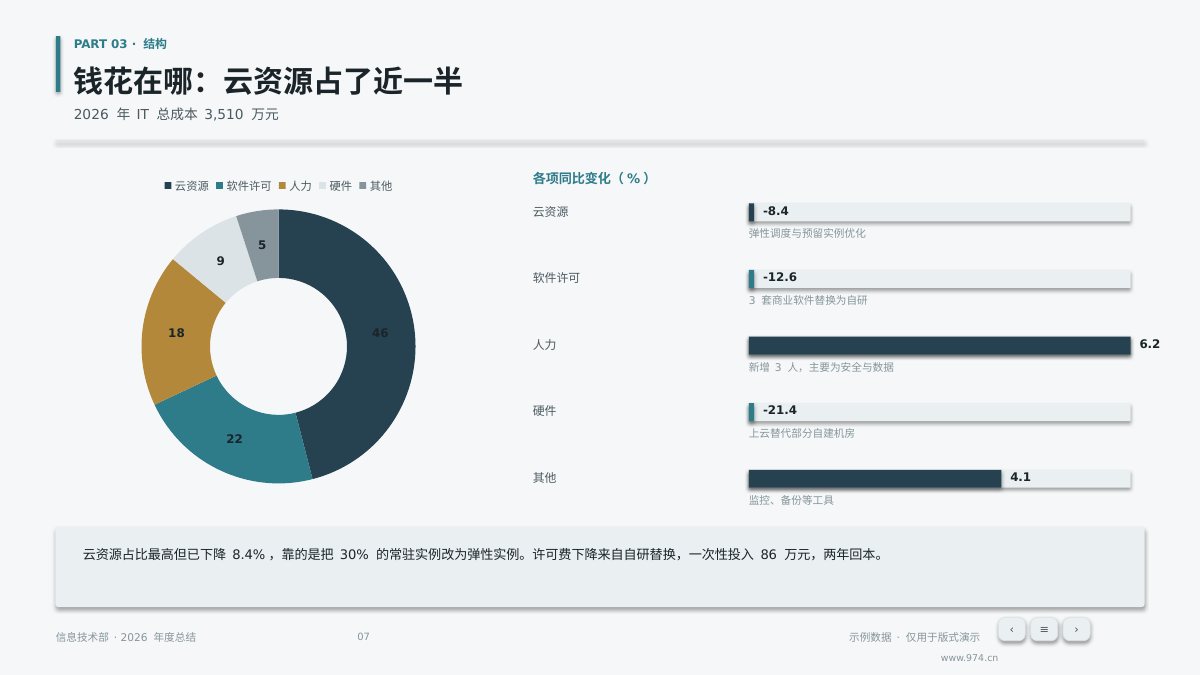Click the note 监控、备份等工具
Image resolution: width=1200 pixels, height=675 pixels.
click(x=791, y=500)
